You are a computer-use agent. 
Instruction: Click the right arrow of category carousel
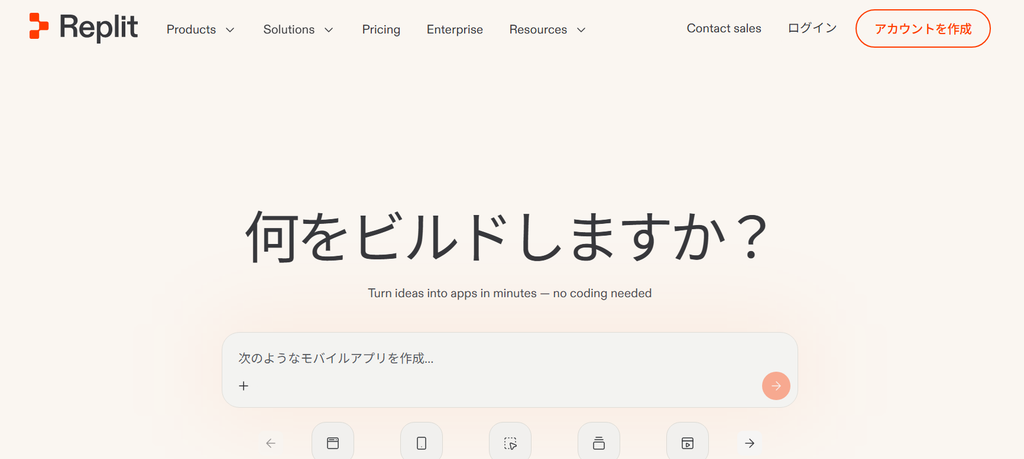coord(750,443)
